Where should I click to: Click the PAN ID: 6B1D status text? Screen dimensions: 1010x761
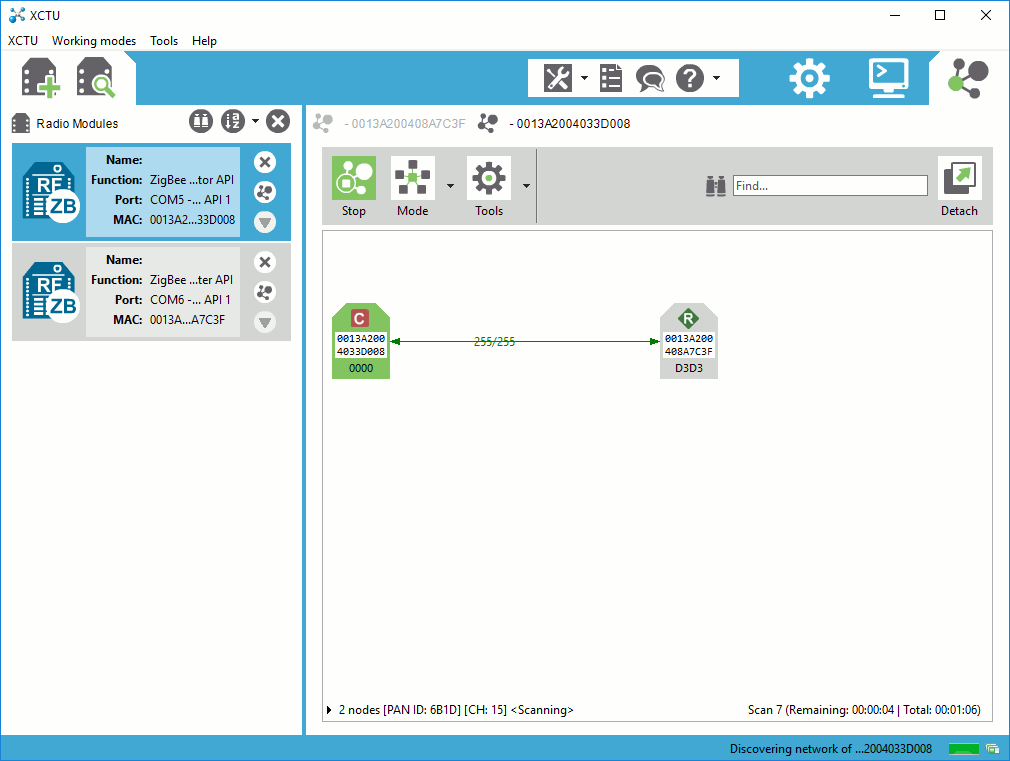(422, 709)
